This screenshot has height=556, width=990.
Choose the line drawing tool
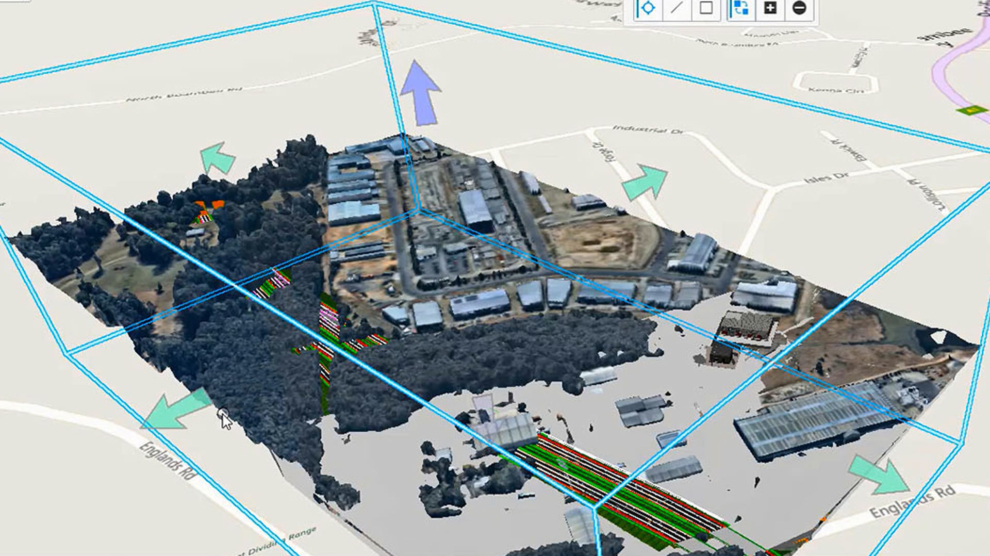click(677, 9)
